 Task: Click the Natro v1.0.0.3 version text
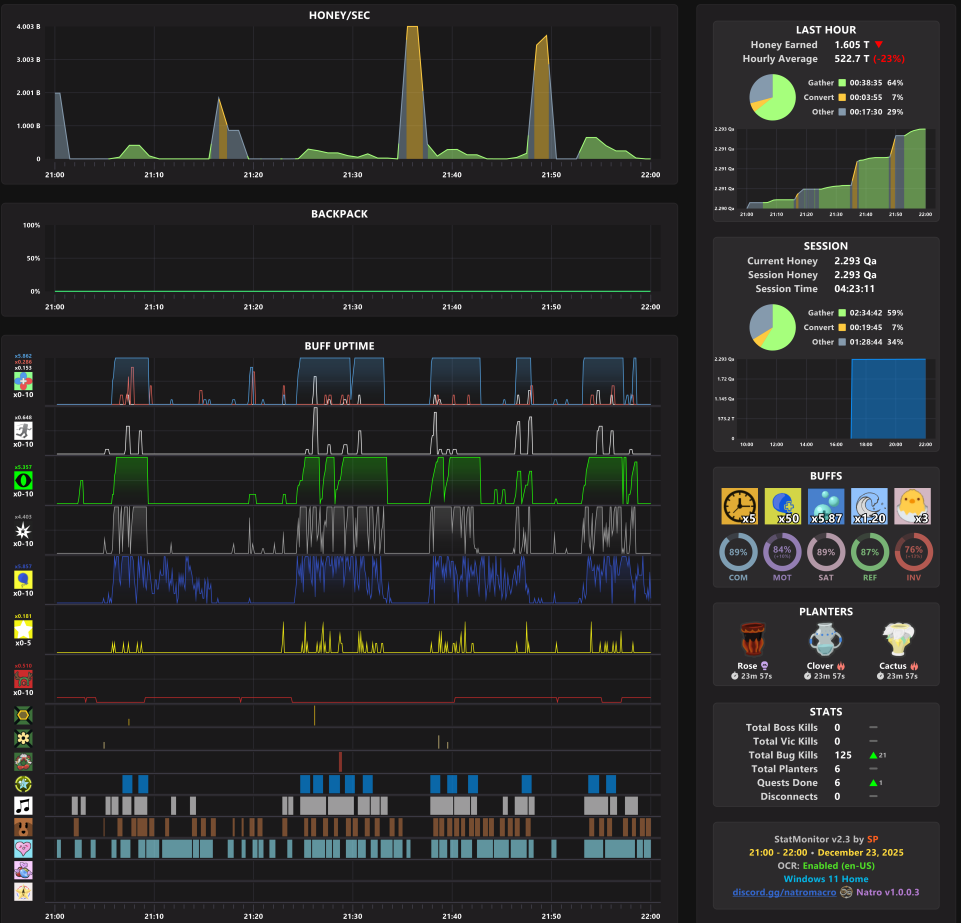[887, 892]
